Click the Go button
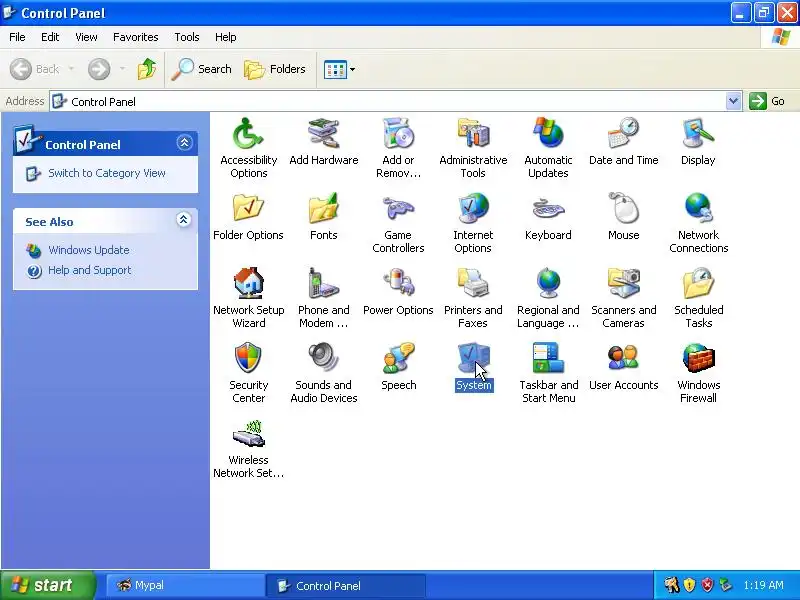800x600 pixels. click(767, 101)
